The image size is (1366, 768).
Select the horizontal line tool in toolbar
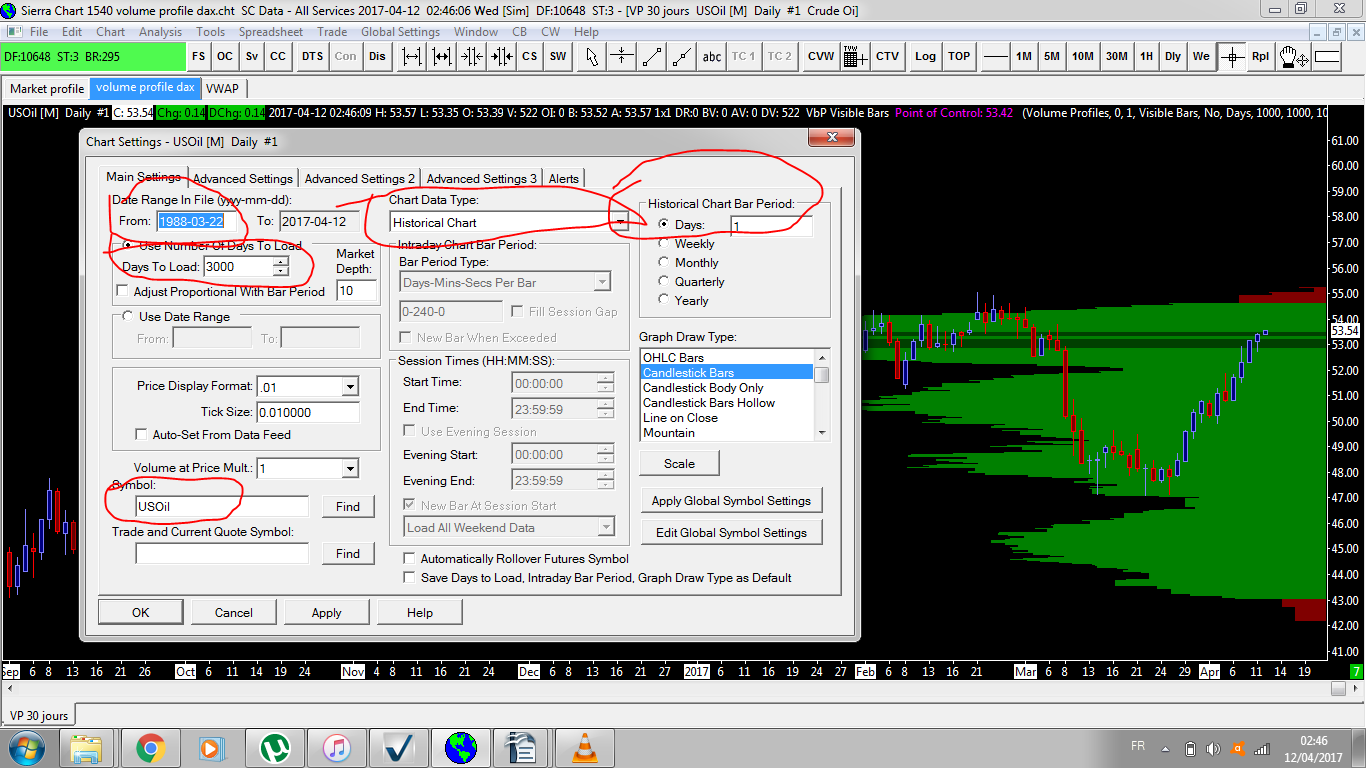click(x=995, y=56)
